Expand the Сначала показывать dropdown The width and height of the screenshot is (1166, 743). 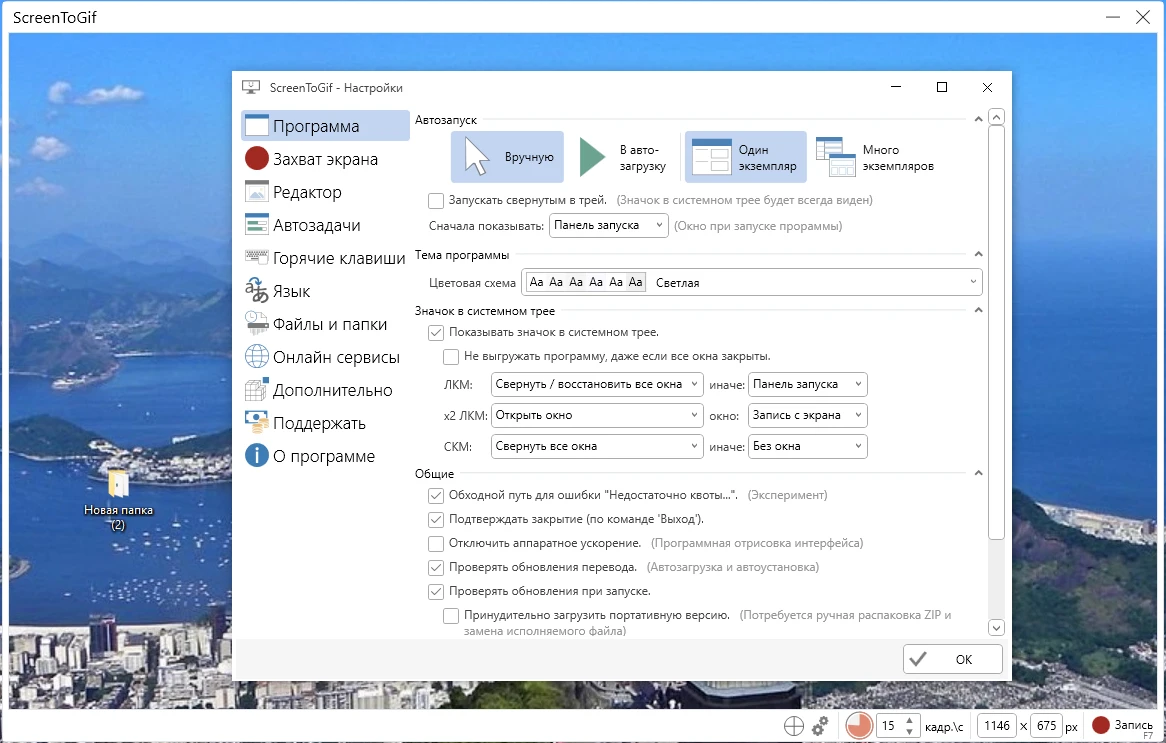[608, 226]
